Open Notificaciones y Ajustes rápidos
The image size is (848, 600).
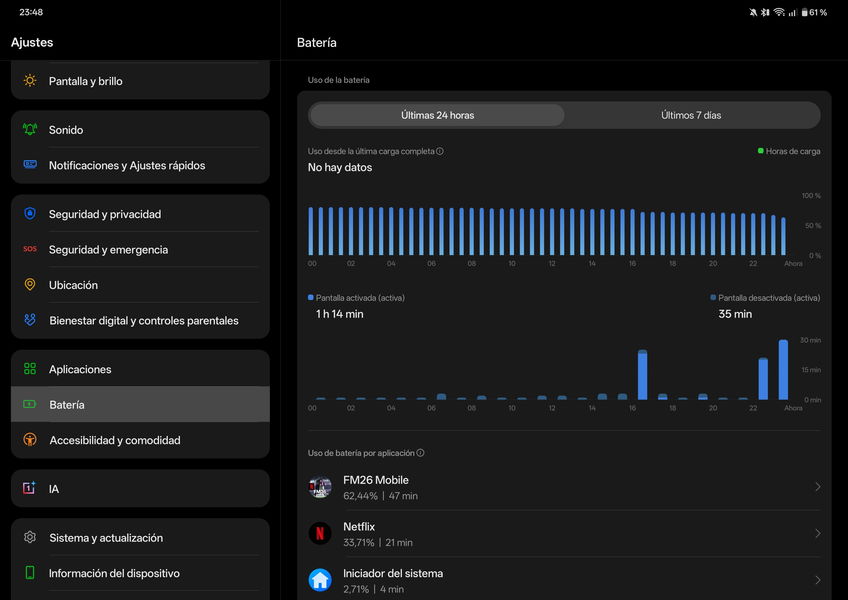[127, 166]
